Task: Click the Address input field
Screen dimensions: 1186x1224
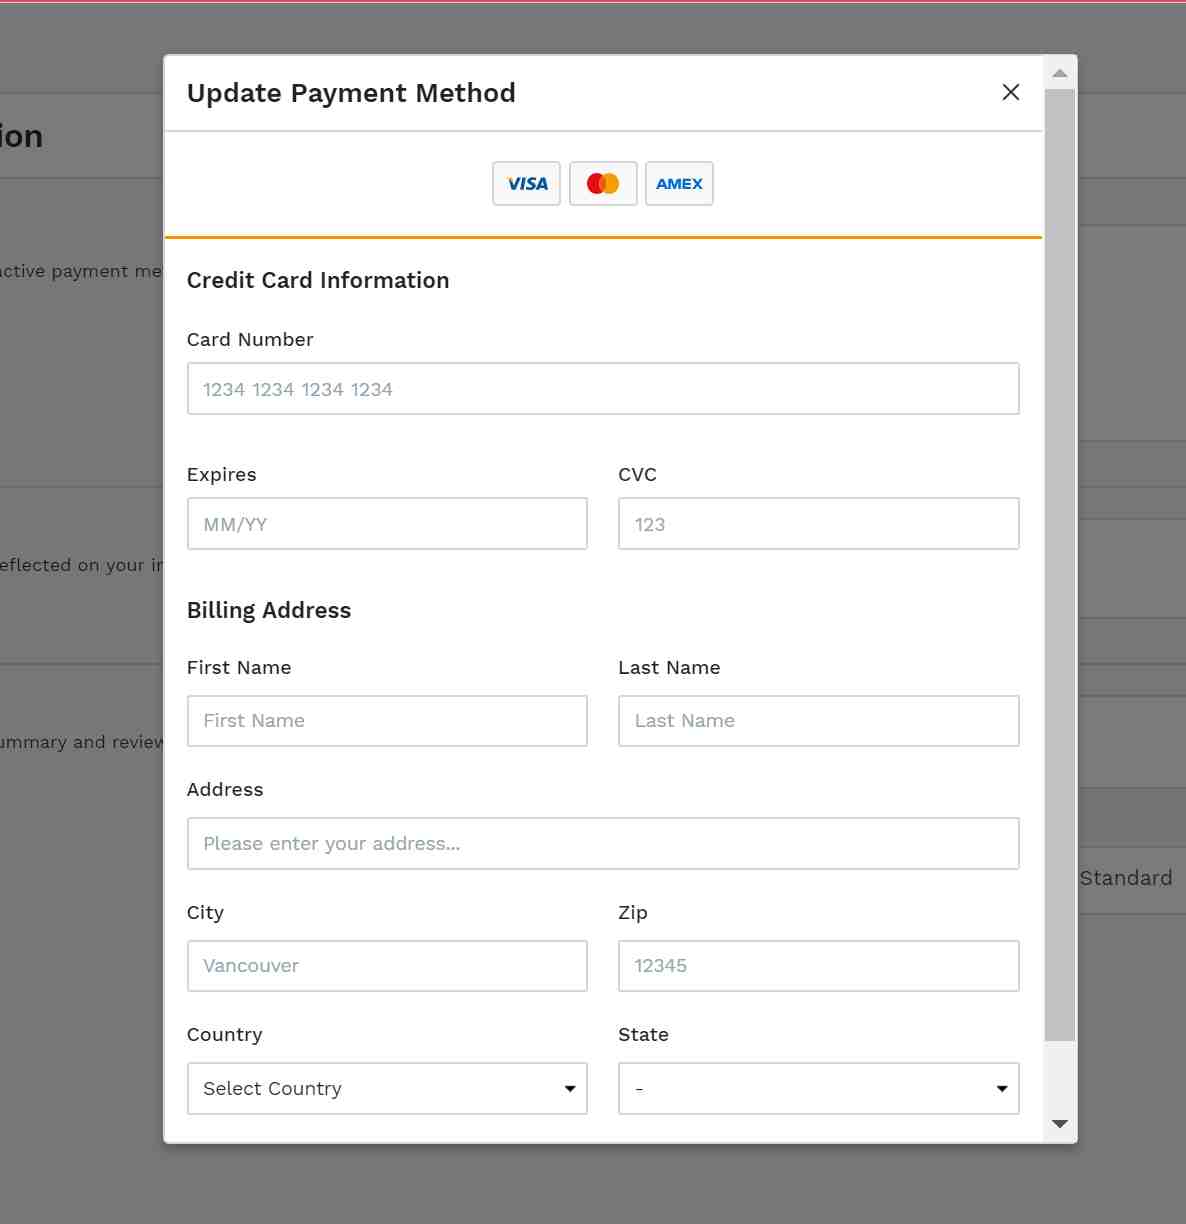Action: [603, 843]
